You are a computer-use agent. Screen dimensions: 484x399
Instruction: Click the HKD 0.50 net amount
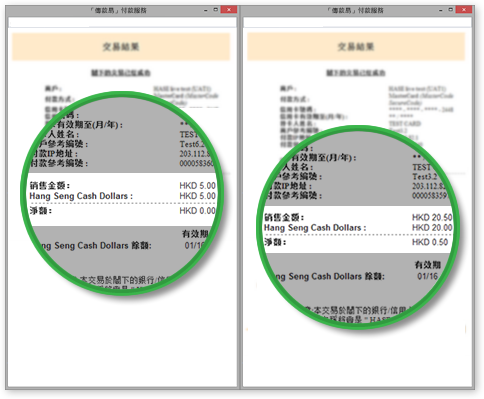430,242
